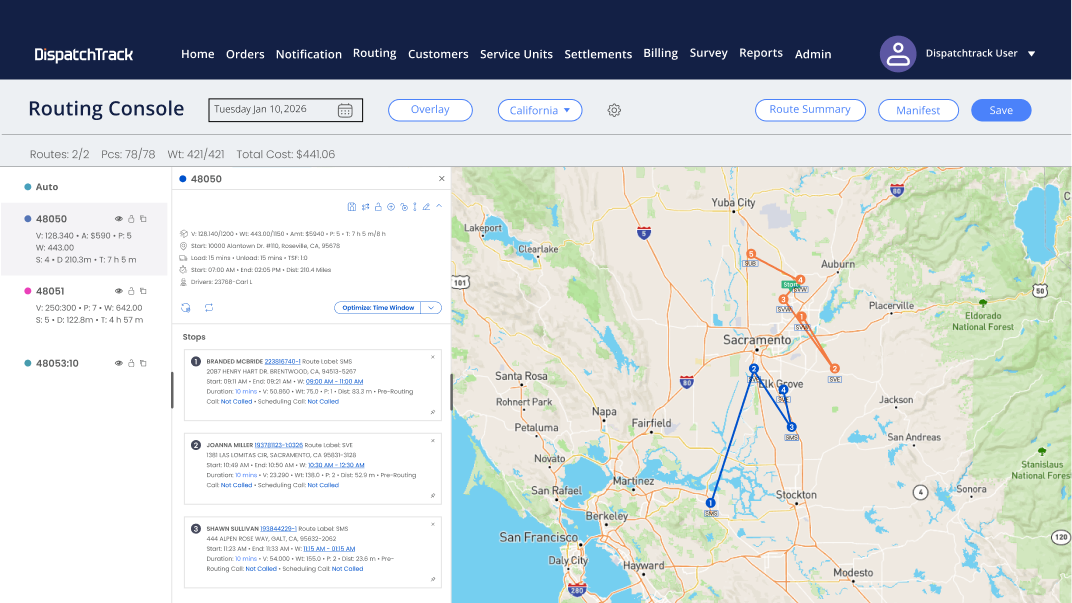Click the blue Save button
The width and height of the screenshot is (1072, 603).
1001,110
